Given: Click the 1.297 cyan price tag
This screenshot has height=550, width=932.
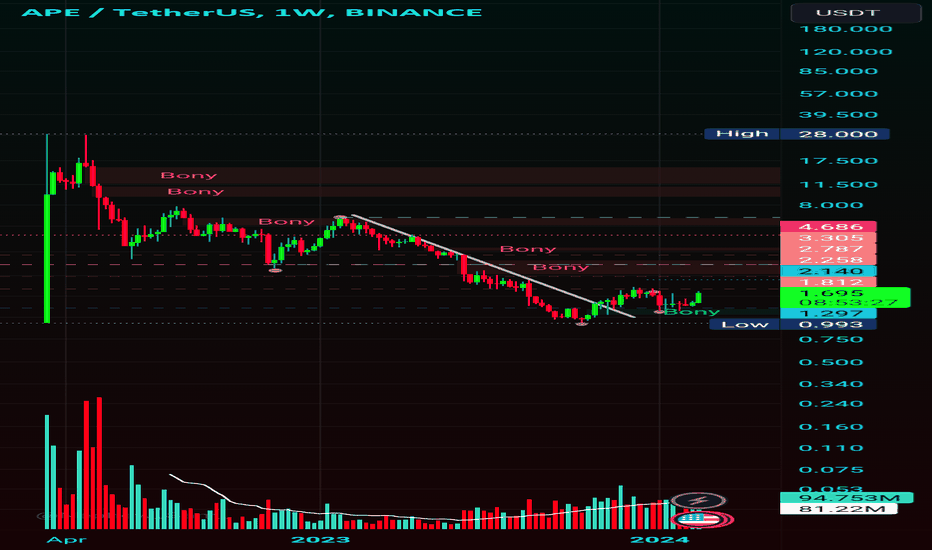Looking at the screenshot, I should (x=828, y=313).
